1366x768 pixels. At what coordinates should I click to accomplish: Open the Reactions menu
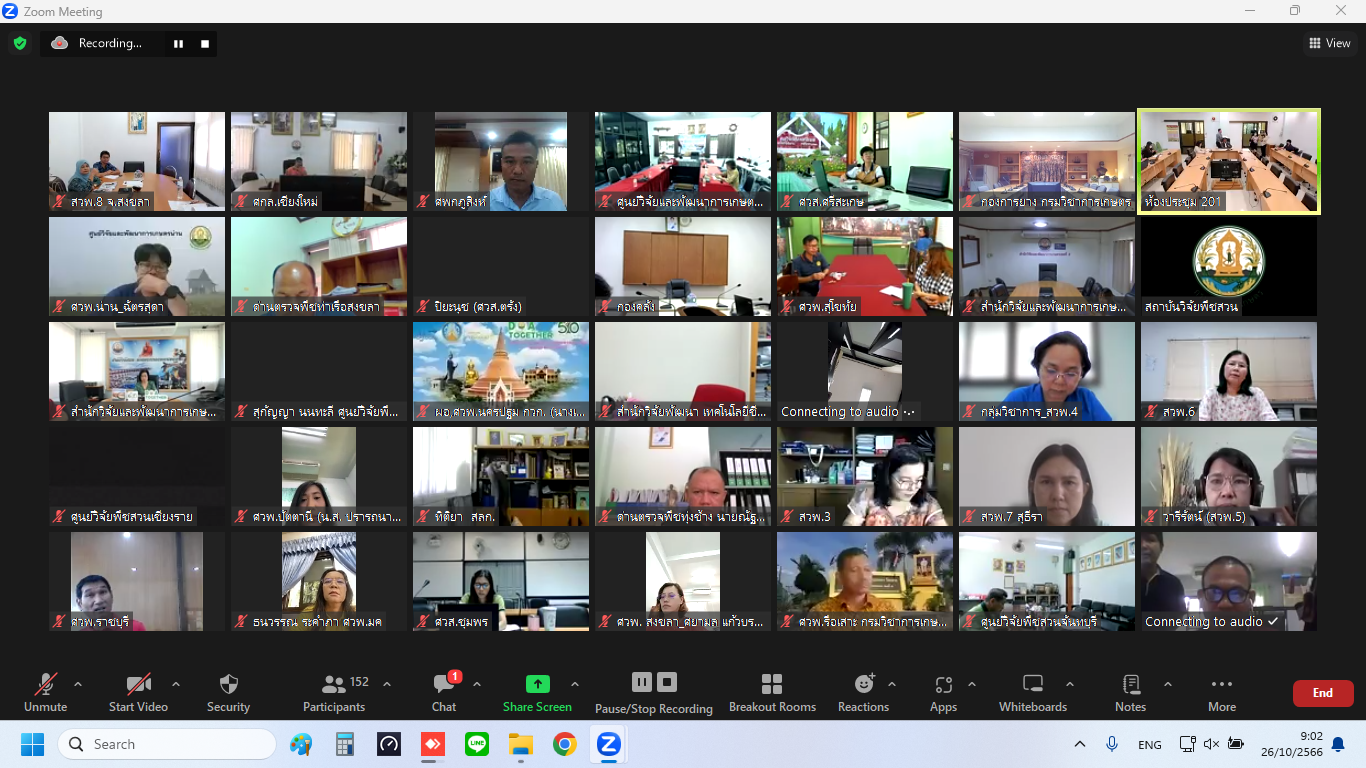pos(864,684)
